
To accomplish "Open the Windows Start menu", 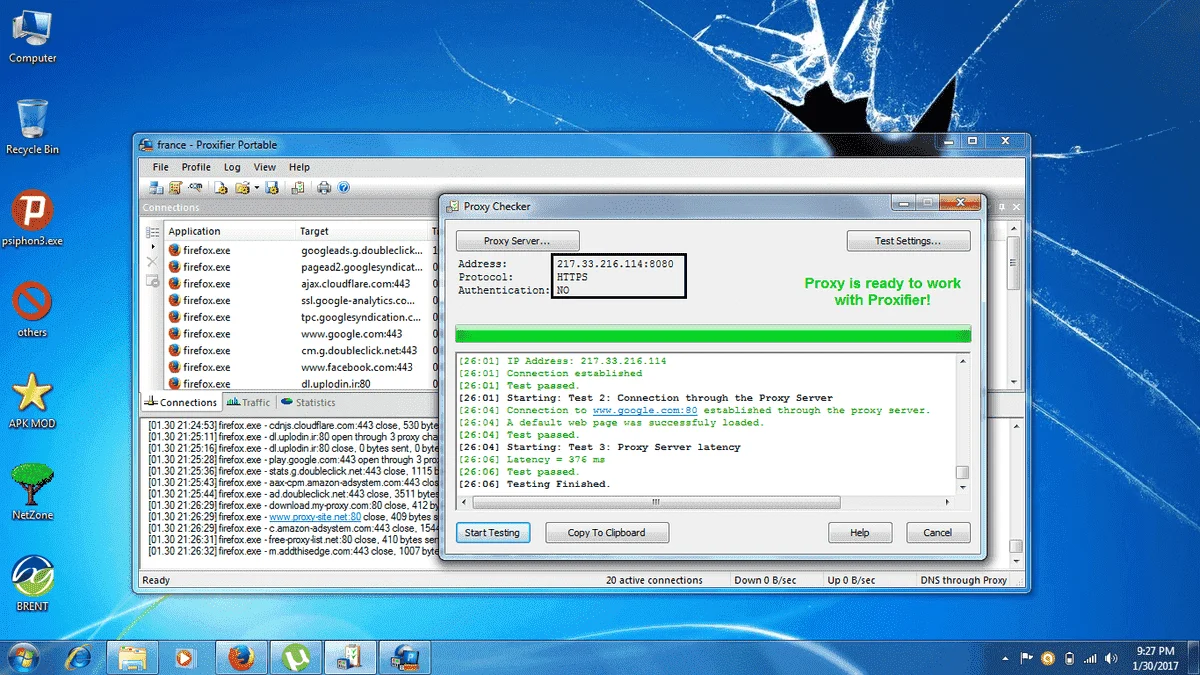I will [x=22, y=658].
